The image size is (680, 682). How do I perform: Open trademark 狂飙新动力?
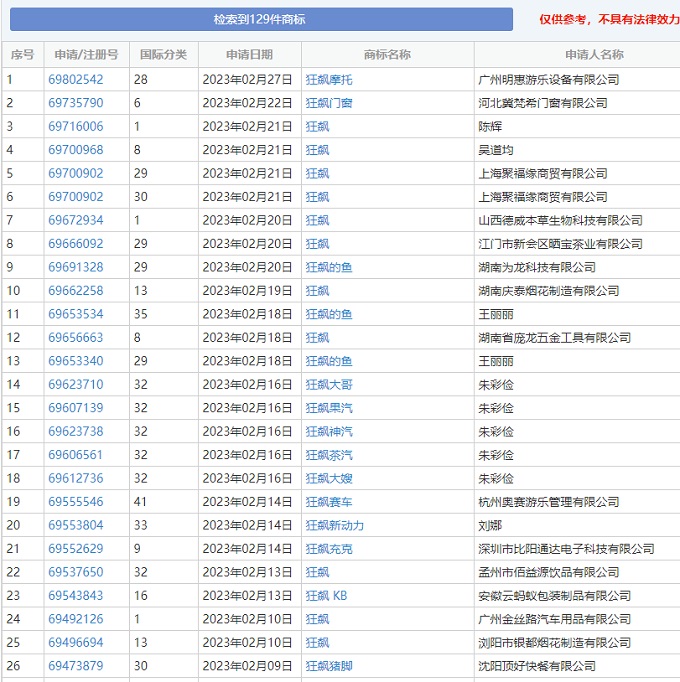tap(335, 526)
